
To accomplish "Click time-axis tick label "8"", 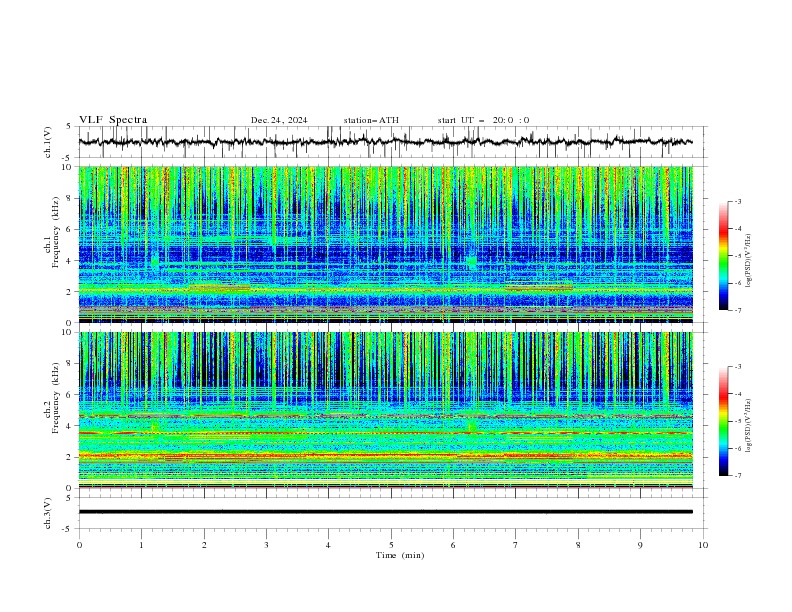I will point(578,545).
